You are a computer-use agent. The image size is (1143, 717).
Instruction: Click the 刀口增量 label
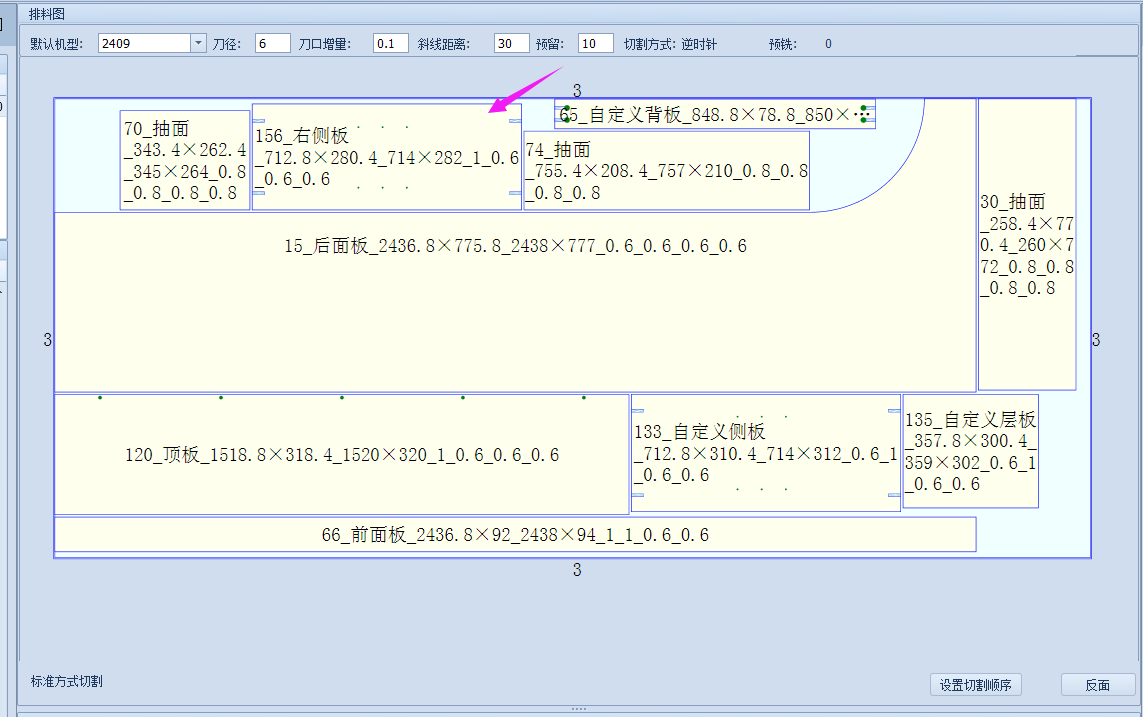coord(324,44)
